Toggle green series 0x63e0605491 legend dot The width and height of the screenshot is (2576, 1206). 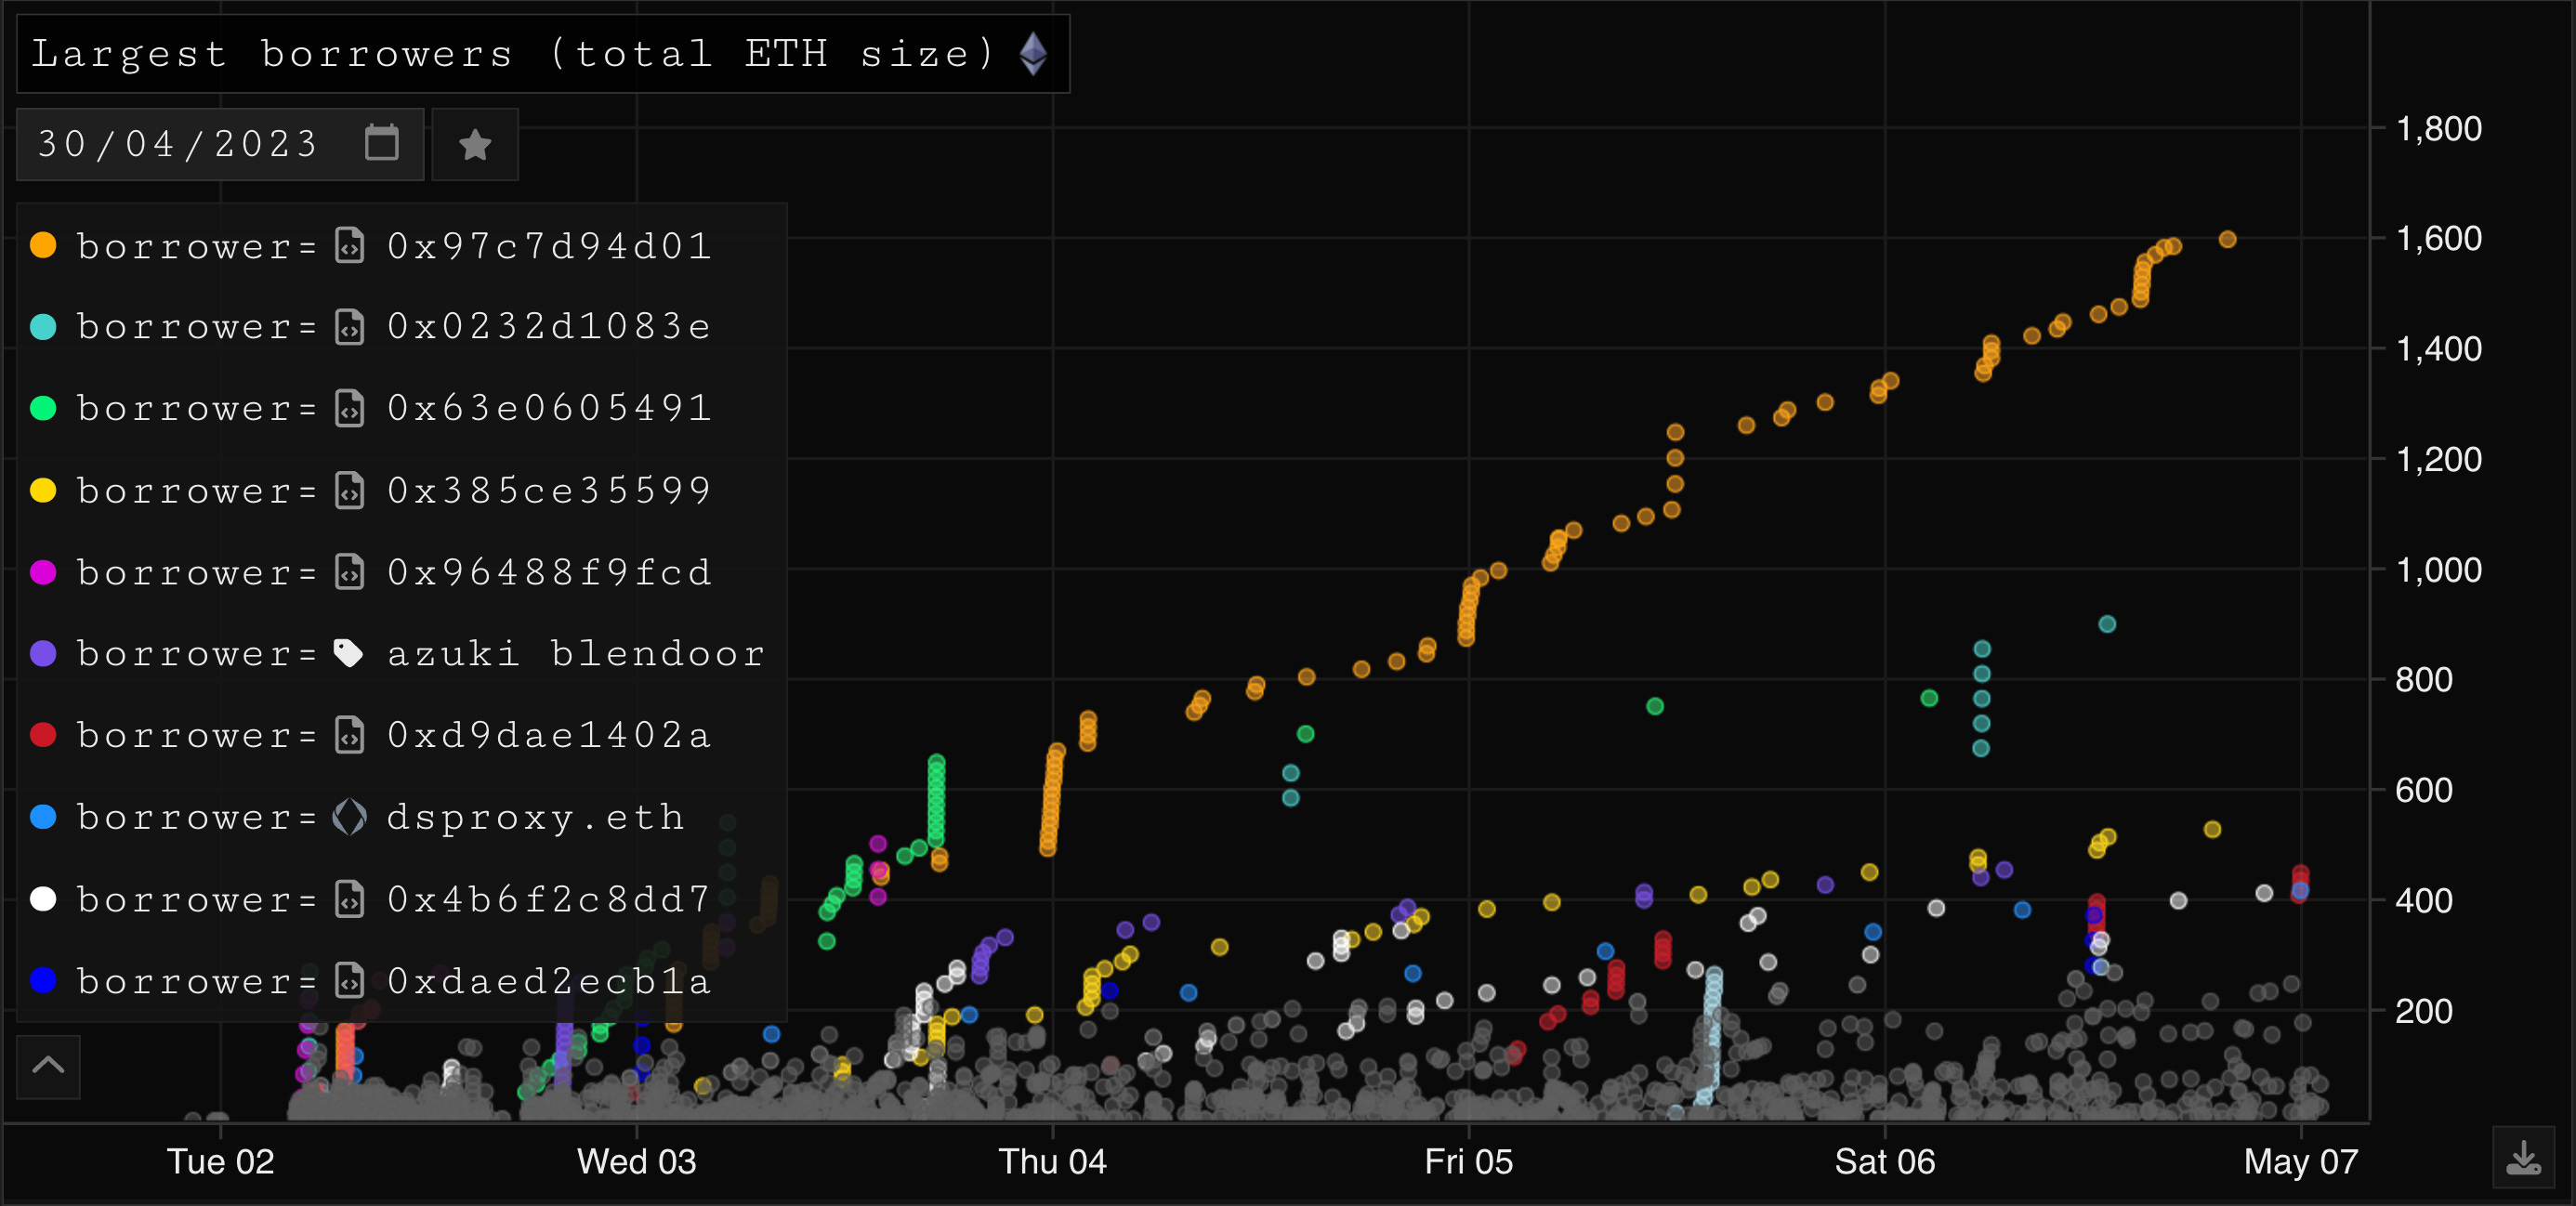click(x=43, y=408)
